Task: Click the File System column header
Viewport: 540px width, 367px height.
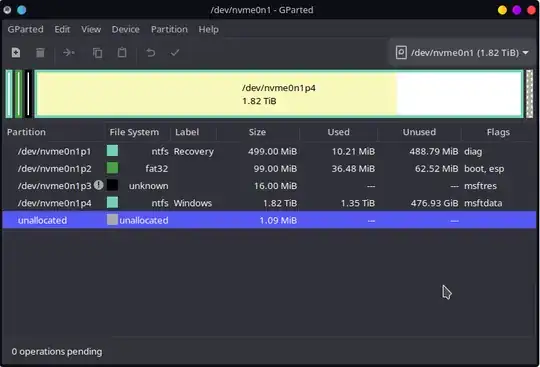Action: (x=134, y=132)
